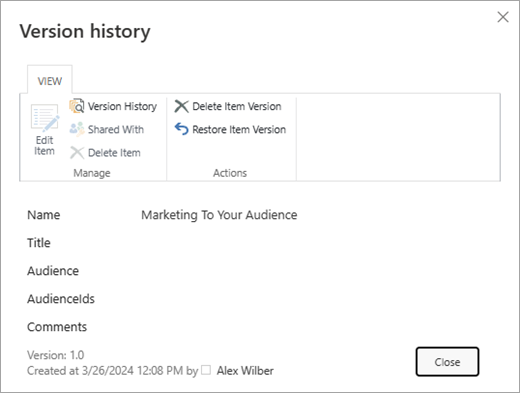Click the Name field label
This screenshot has height=393, width=520.
(44, 215)
